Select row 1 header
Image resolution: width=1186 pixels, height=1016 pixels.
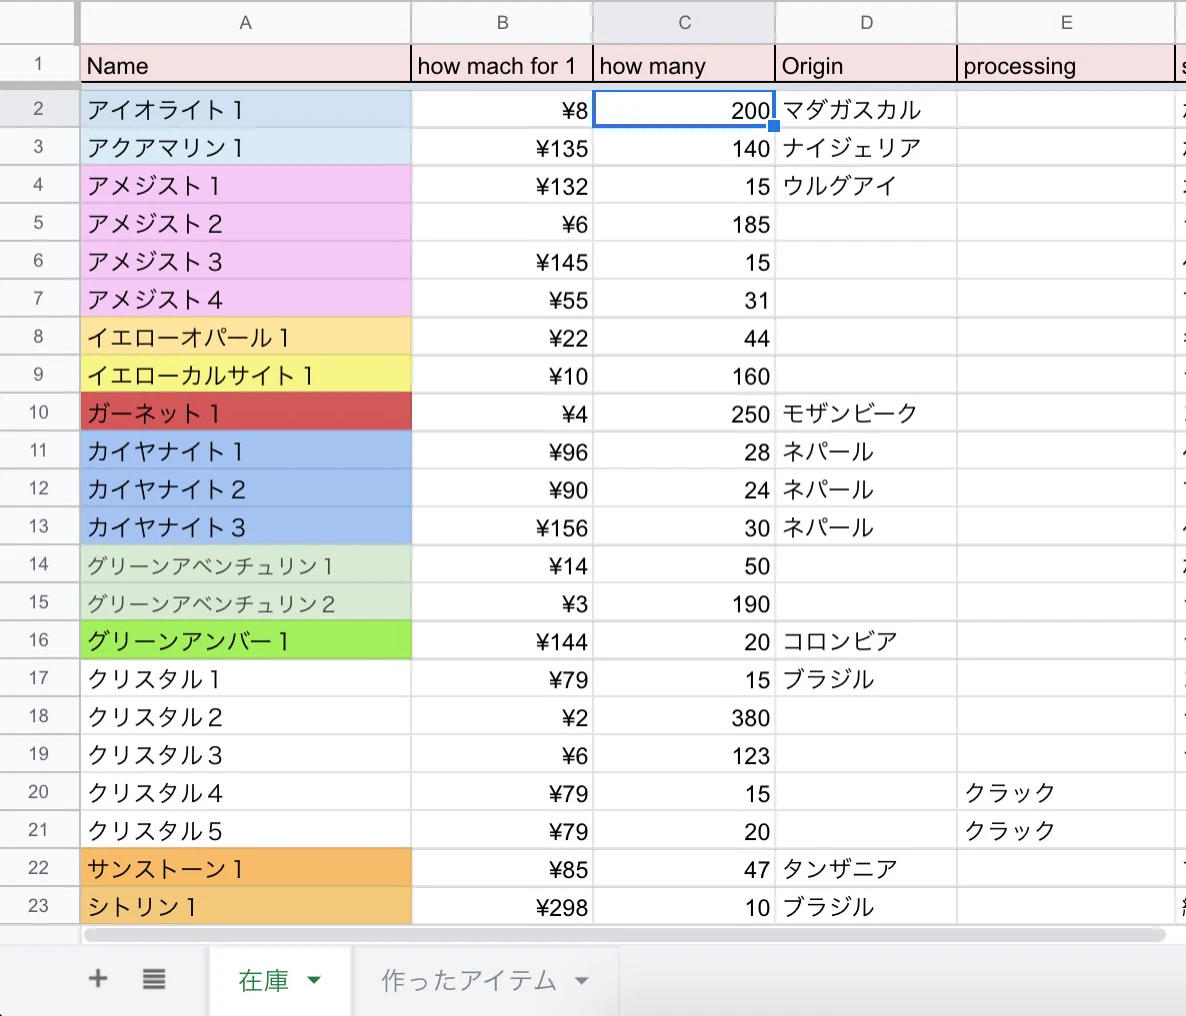click(x=39, y=65)
